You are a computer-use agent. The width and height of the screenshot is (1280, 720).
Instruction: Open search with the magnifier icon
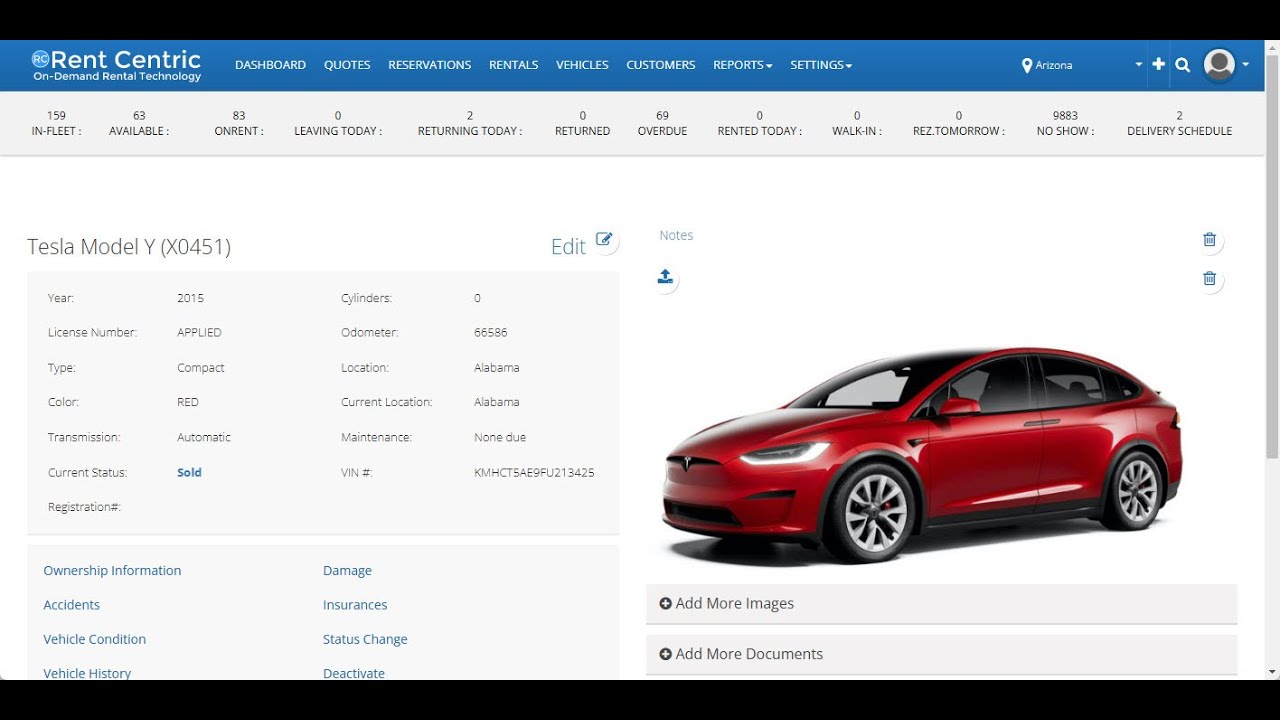point(1183,65)
